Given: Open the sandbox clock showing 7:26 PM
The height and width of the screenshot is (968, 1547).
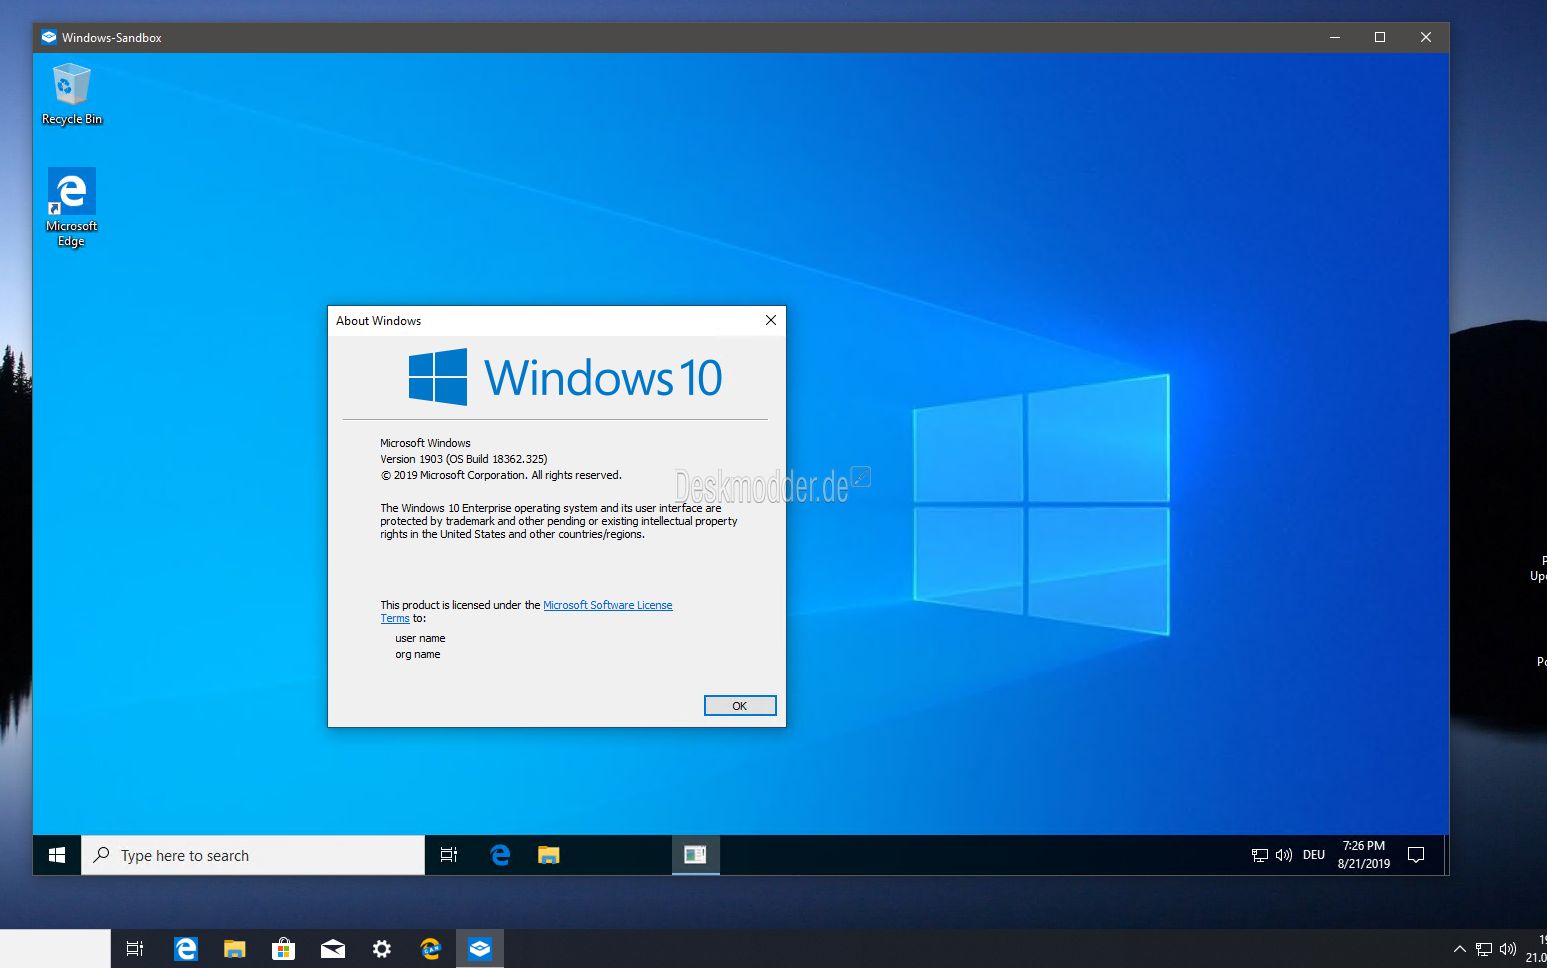Looking at the screenshot, I should pos(1364,855).
